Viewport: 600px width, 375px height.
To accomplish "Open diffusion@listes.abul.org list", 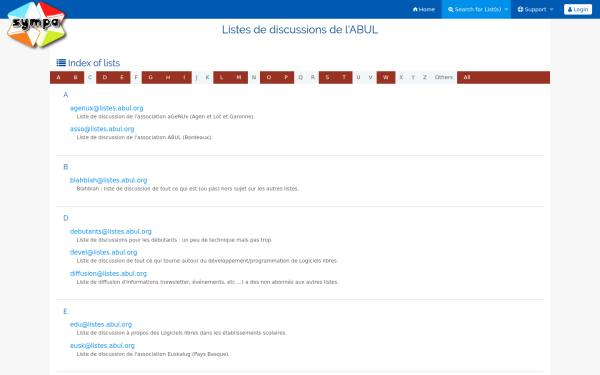I will [108, 274].
